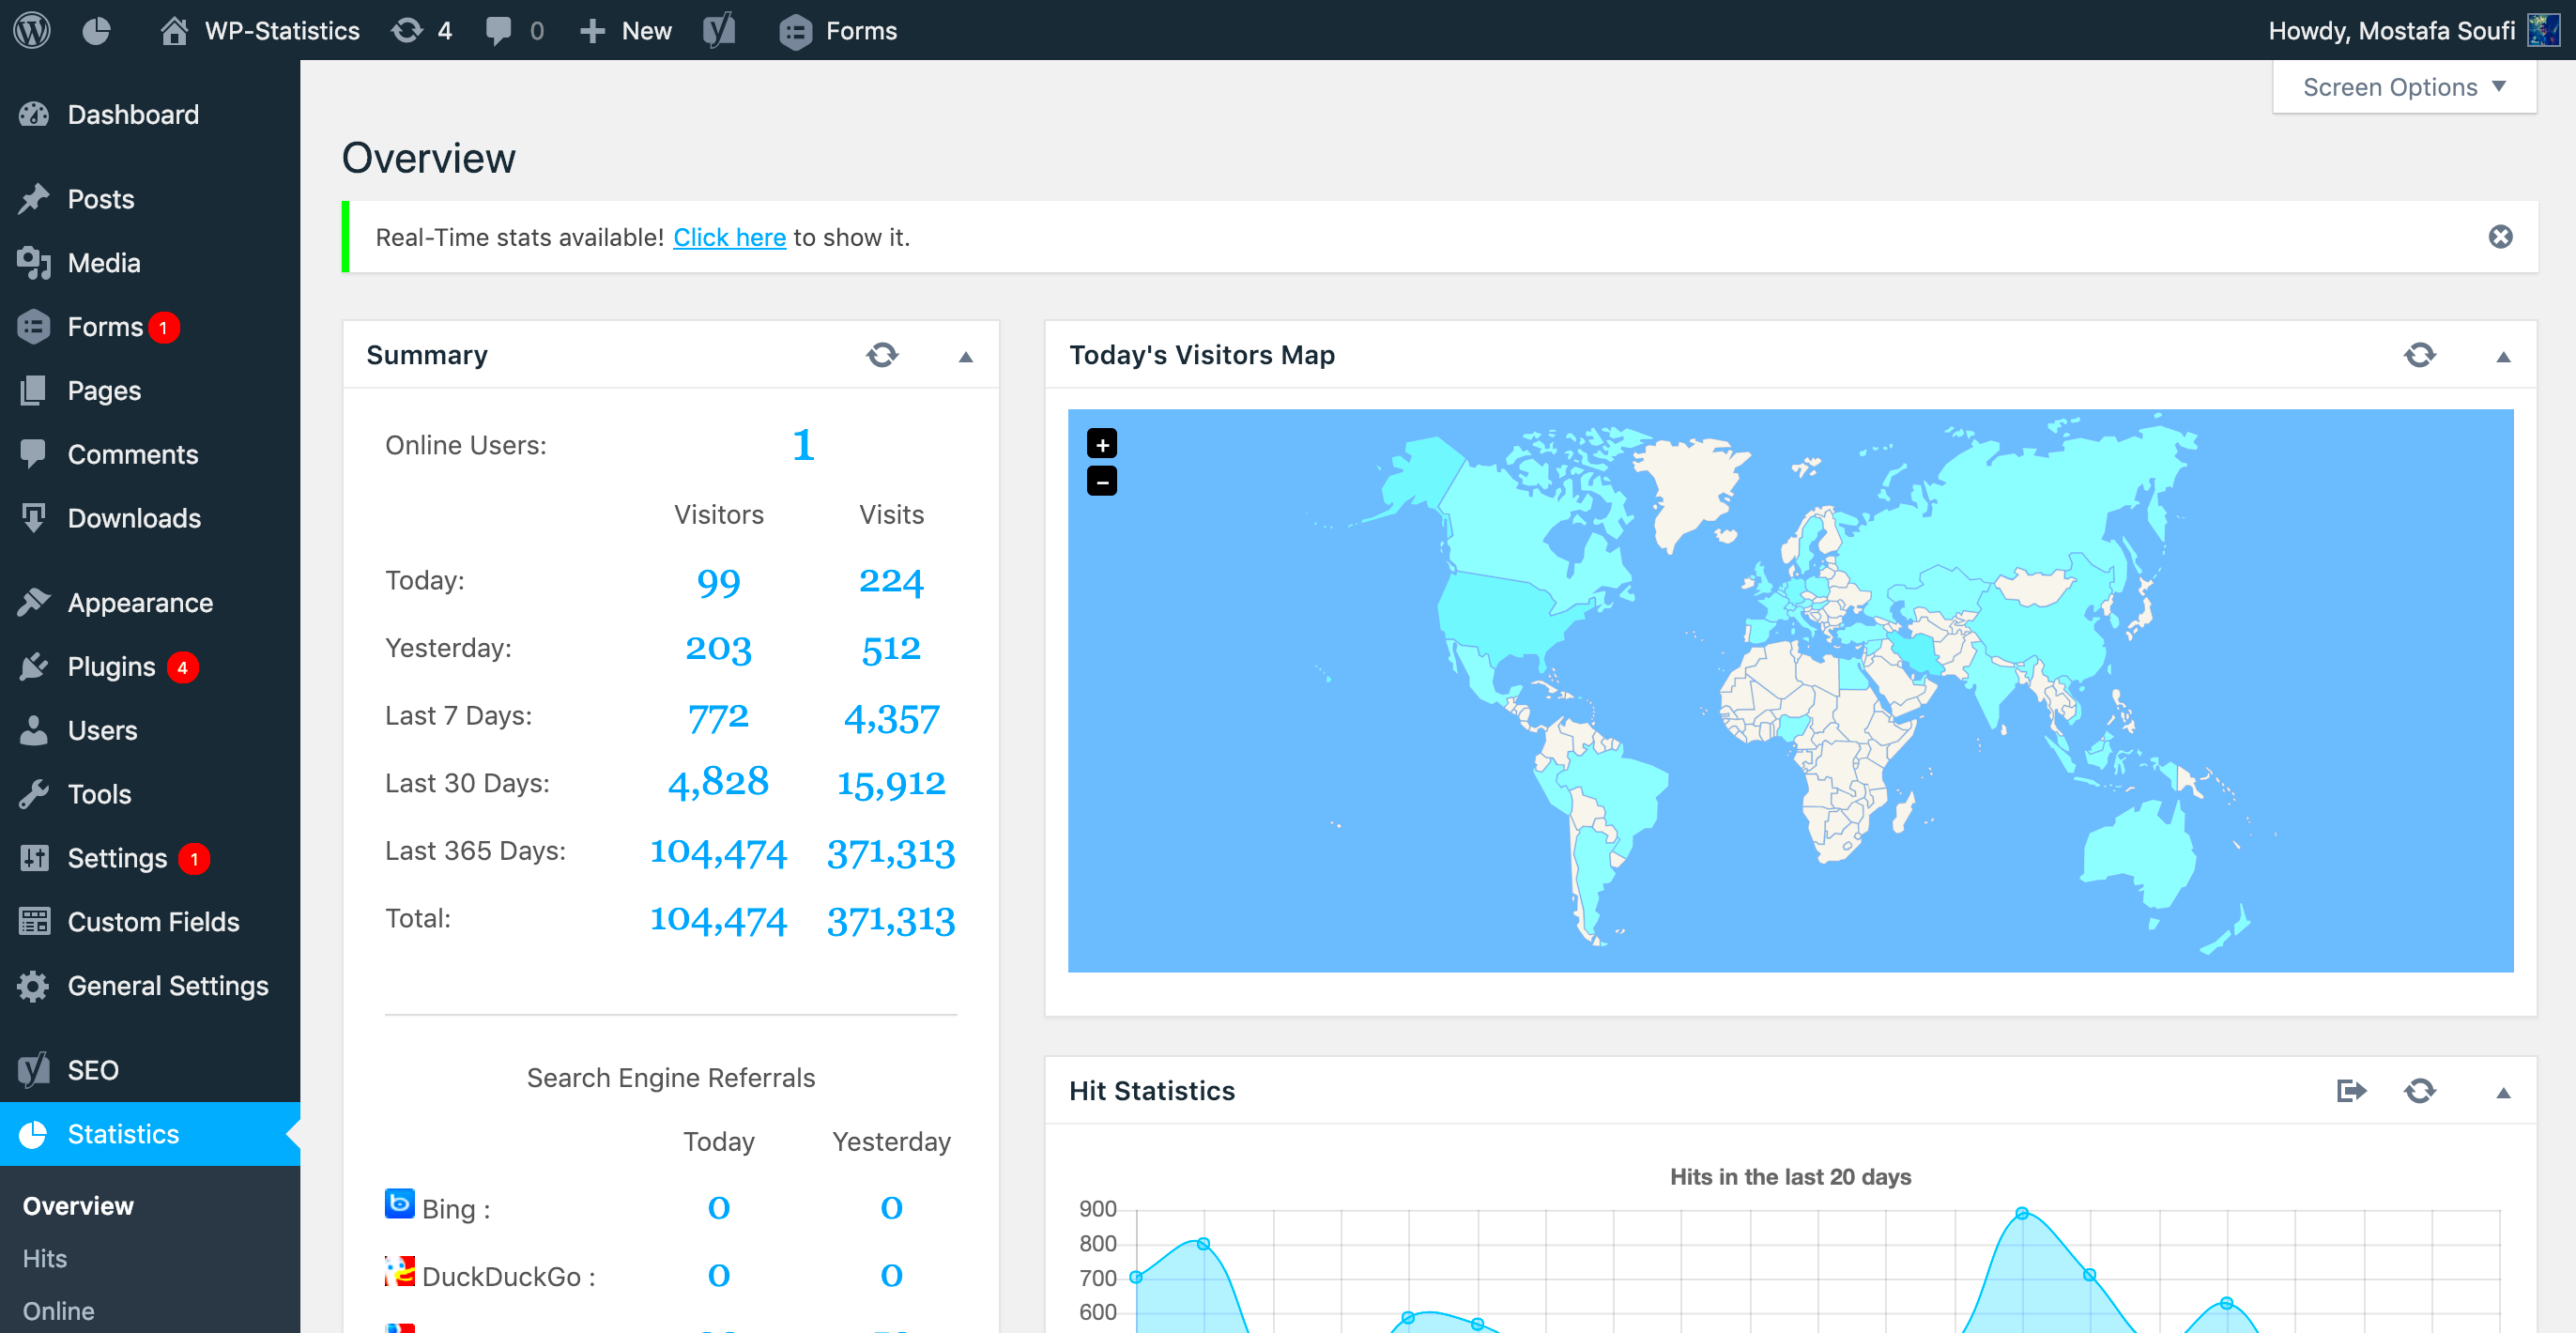The height and width of the screenshot is (1333, 2576).
Task: Click refresh icon on Summary panel
Action: tap(881, 356)
